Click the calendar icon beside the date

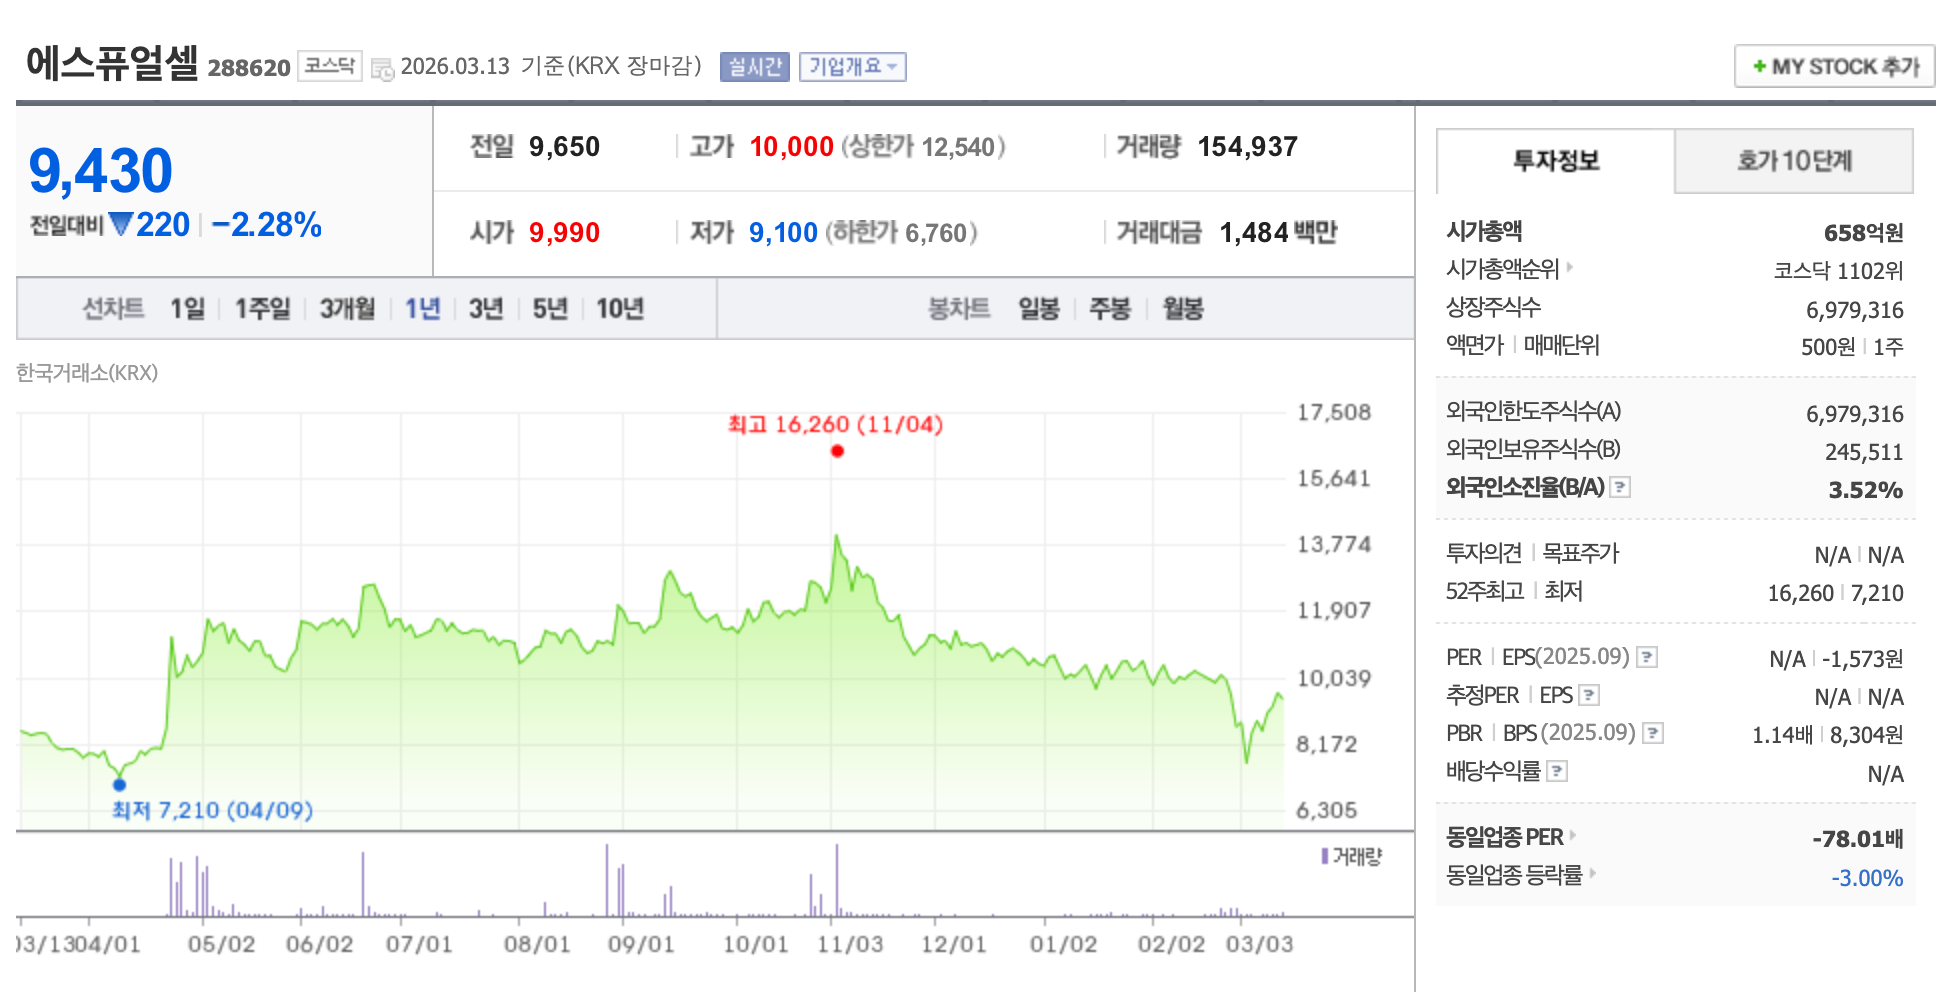382,69
